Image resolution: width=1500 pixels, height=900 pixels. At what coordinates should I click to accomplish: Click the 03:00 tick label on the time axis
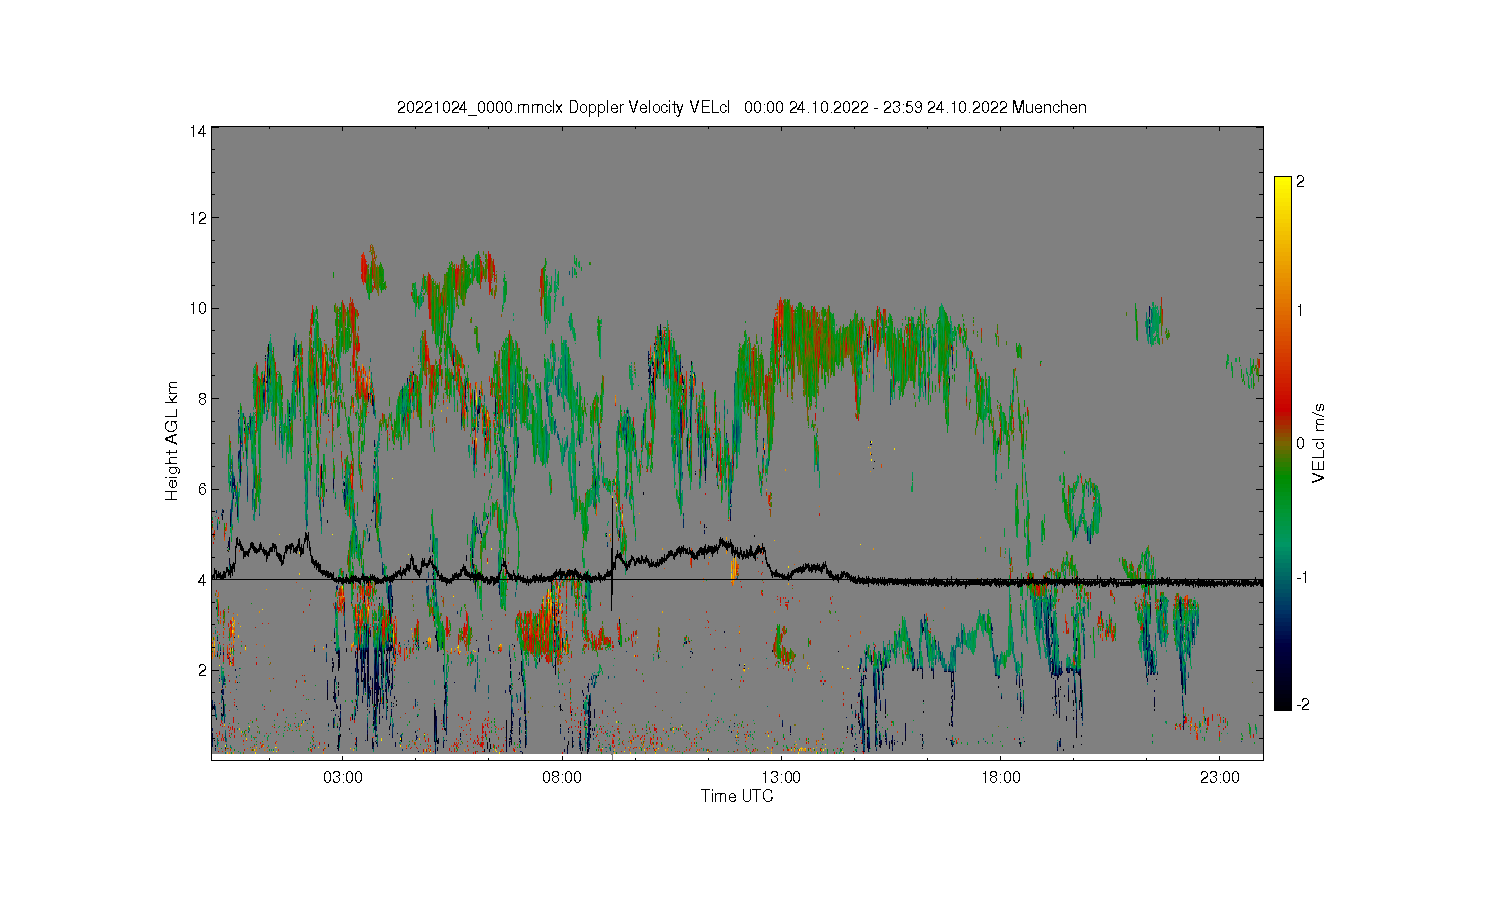tap(343, 777)
